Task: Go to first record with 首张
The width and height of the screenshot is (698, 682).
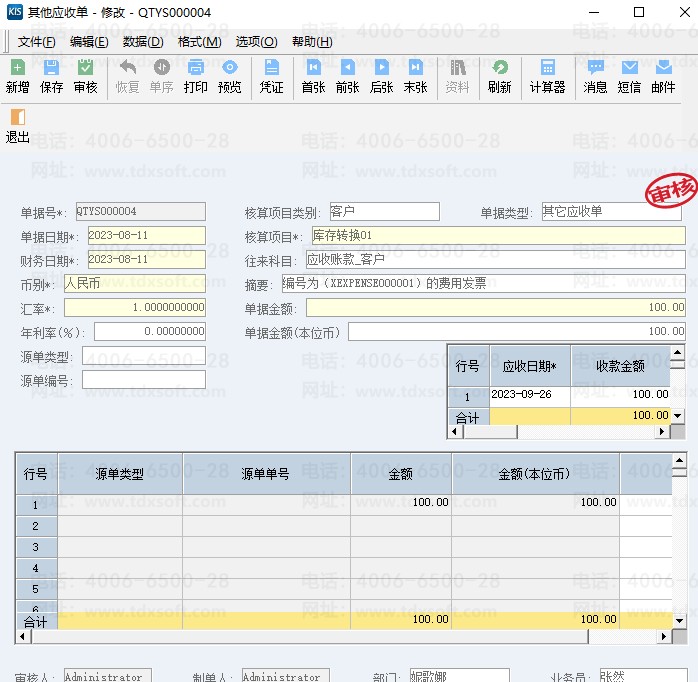Action: (313, 76)
